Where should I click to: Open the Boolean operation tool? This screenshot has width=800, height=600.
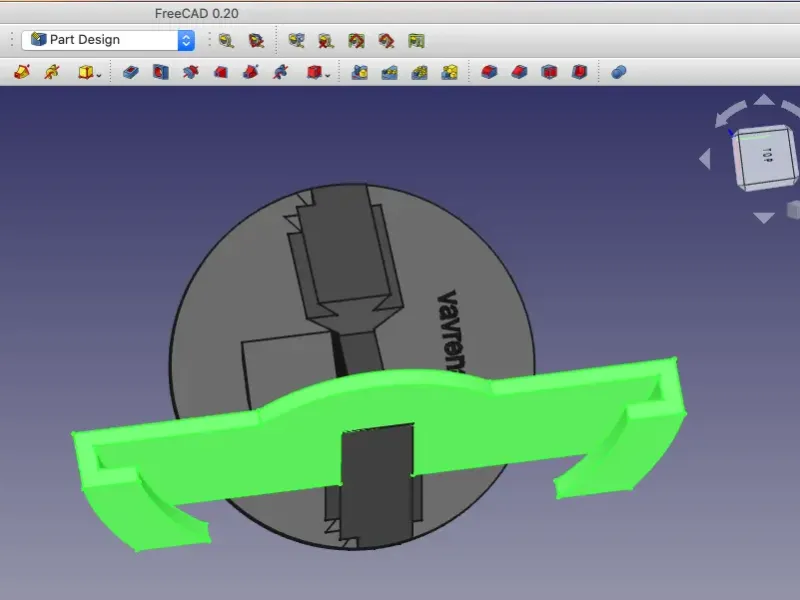click(x=619, y=72)
